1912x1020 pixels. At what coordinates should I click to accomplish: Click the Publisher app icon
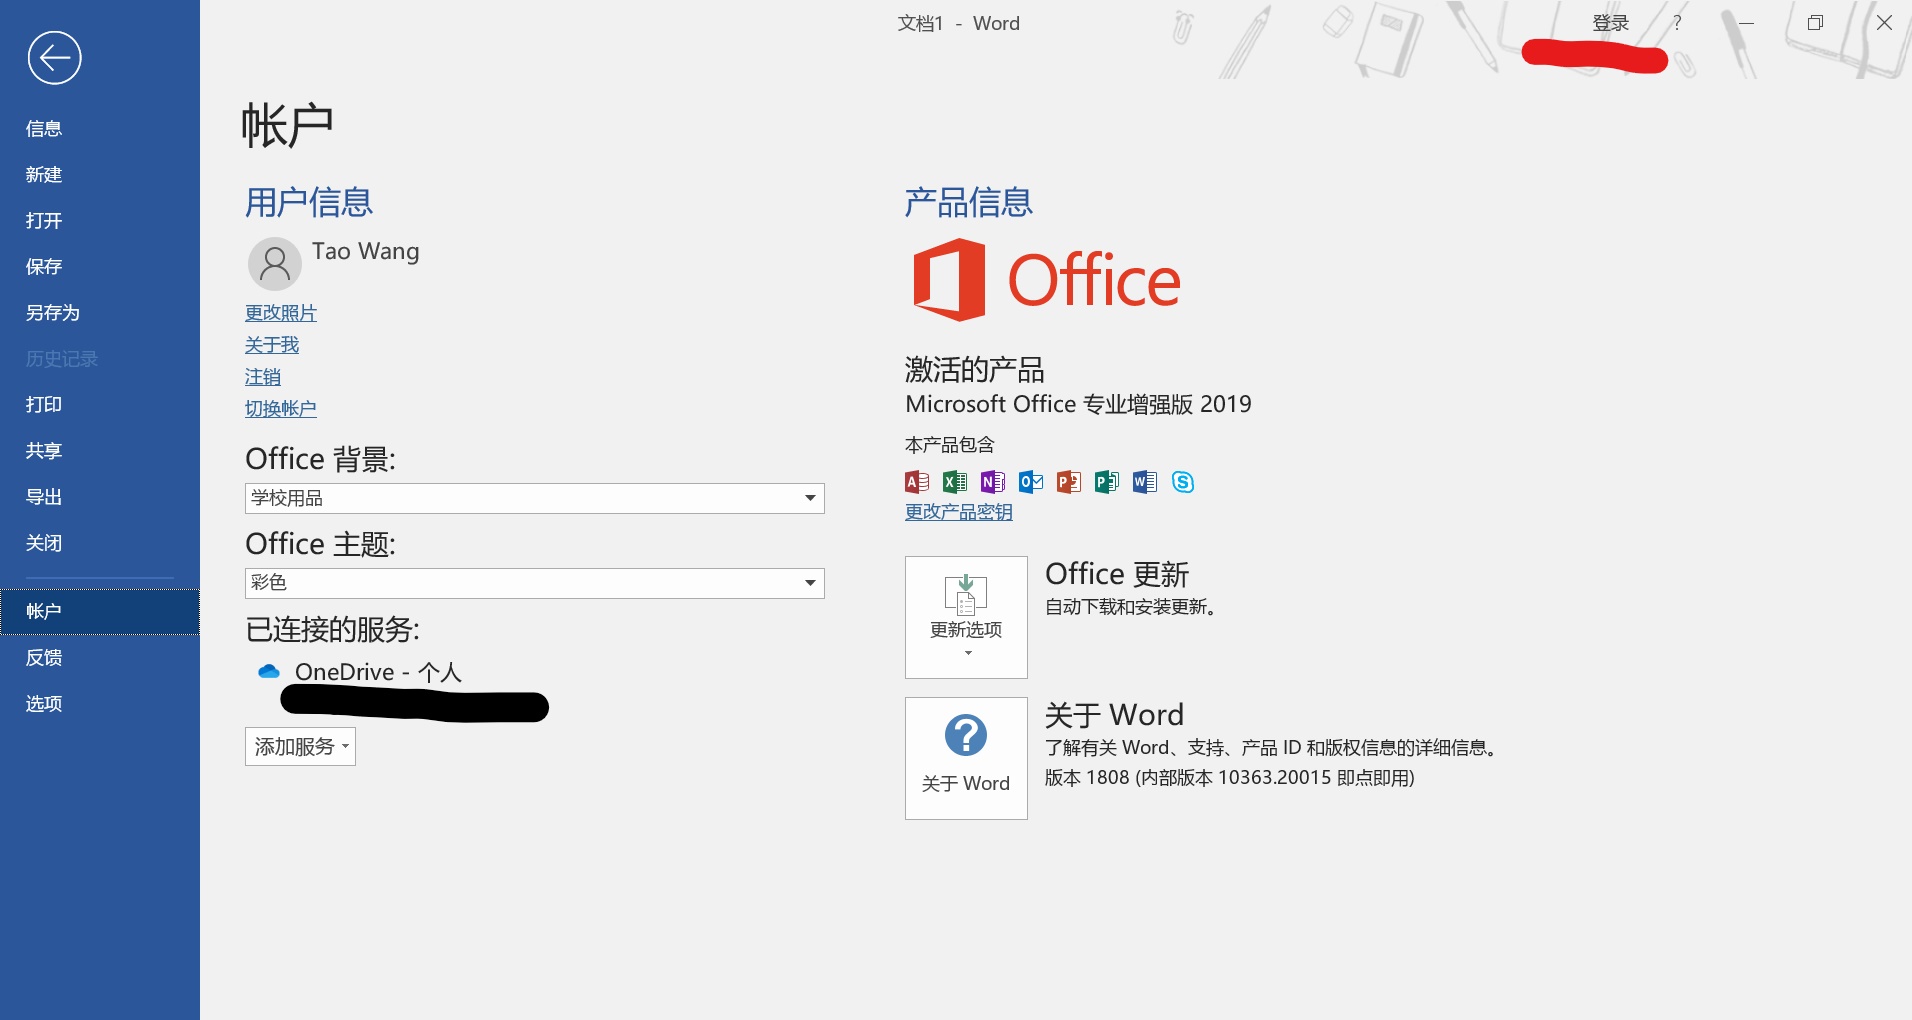coord(1107,482)
